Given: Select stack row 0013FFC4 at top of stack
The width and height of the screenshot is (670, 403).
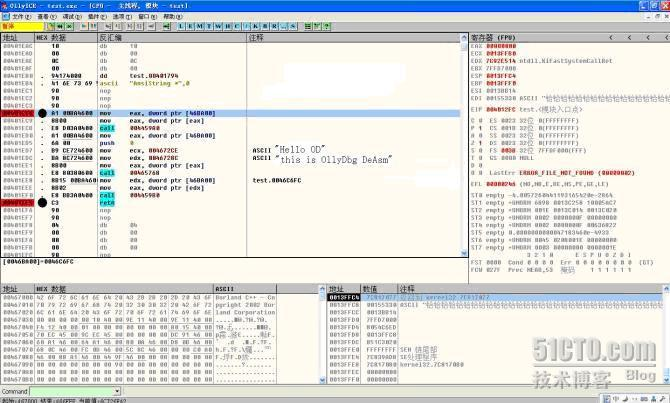Looking at the screenshot, I should (495, 297).
